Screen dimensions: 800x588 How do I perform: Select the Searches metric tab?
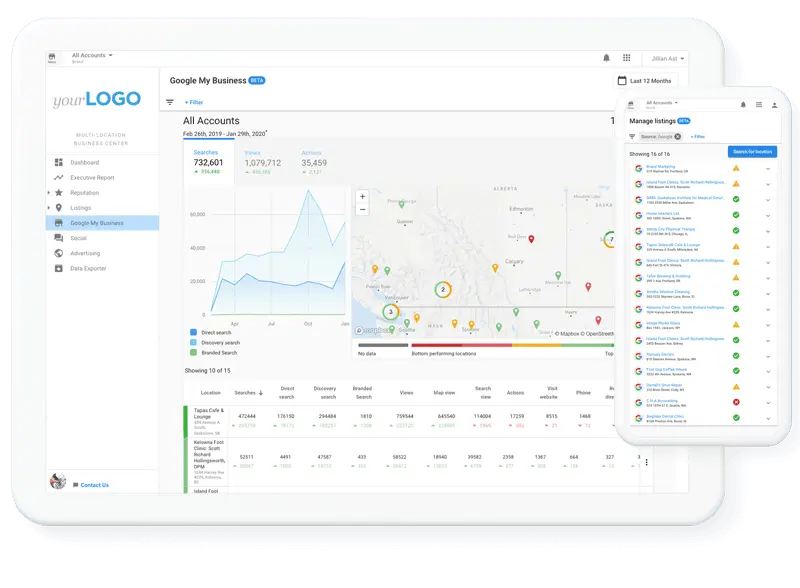209,162
